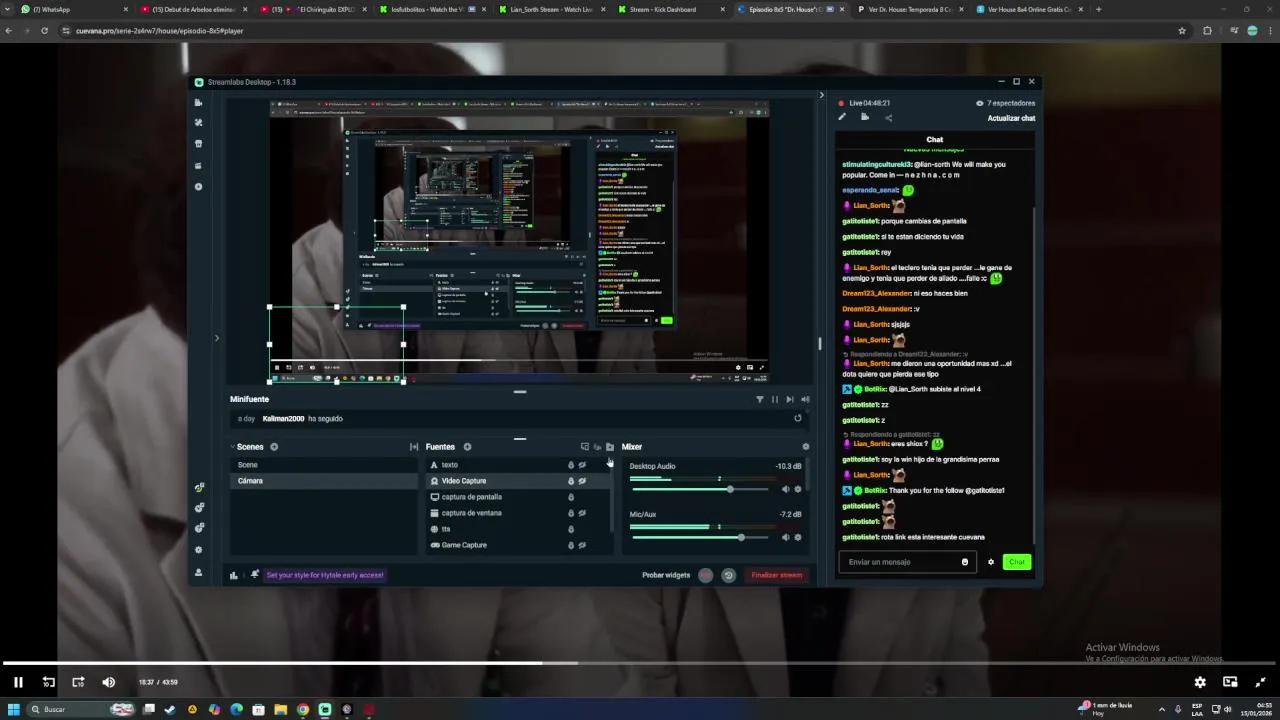Screen dimensions: 1280x720
Task: Open Mixer advanced audio settings gear
Action: tap(806, 447)
